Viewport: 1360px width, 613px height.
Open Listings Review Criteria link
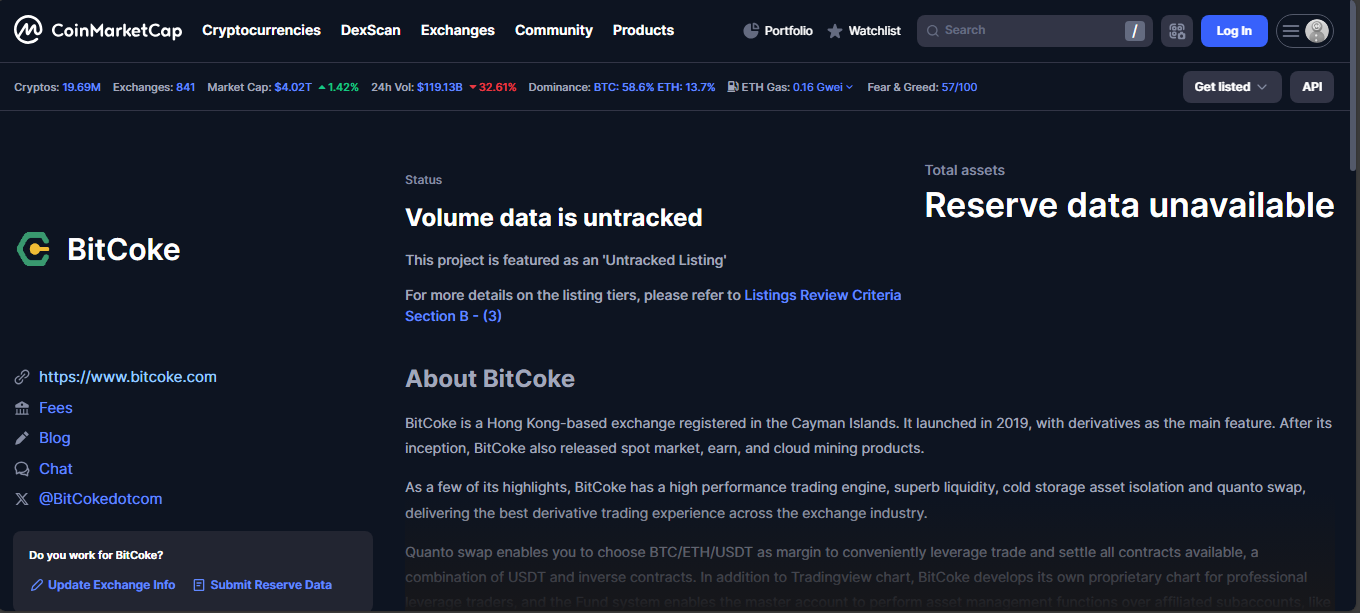pyautogui.click(x=822, y=295)
